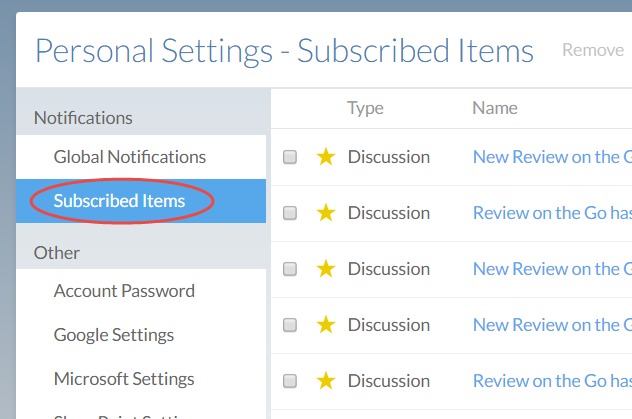Open the first row's New Review link

pyautogui.click(x=551, y=157)
